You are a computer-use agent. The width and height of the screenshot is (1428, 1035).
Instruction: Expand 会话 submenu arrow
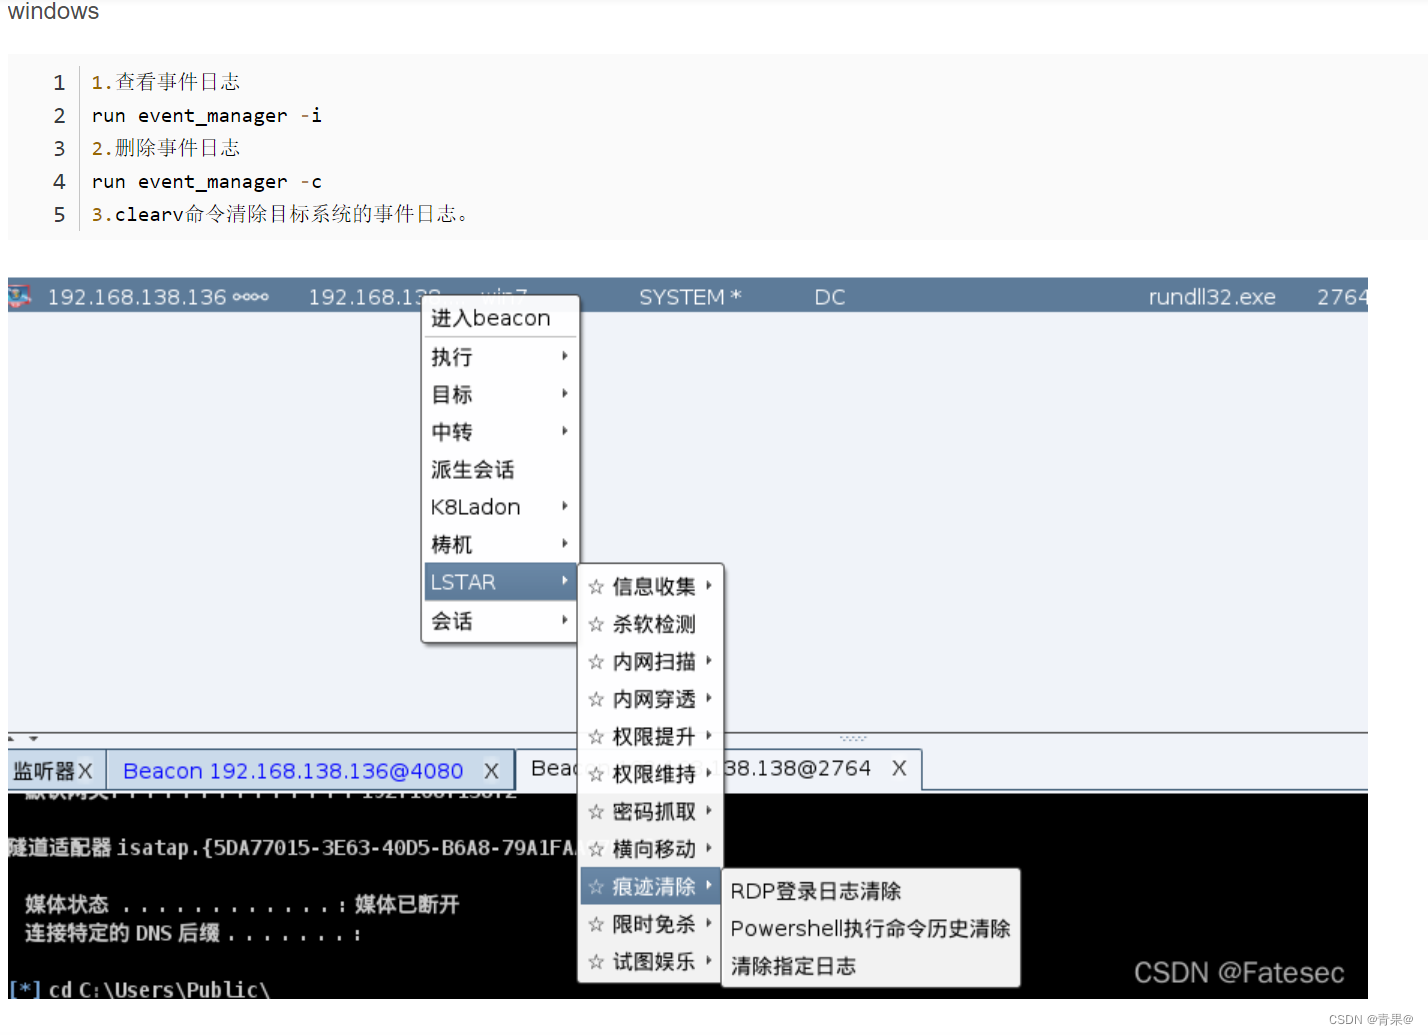tap(565, 620)
